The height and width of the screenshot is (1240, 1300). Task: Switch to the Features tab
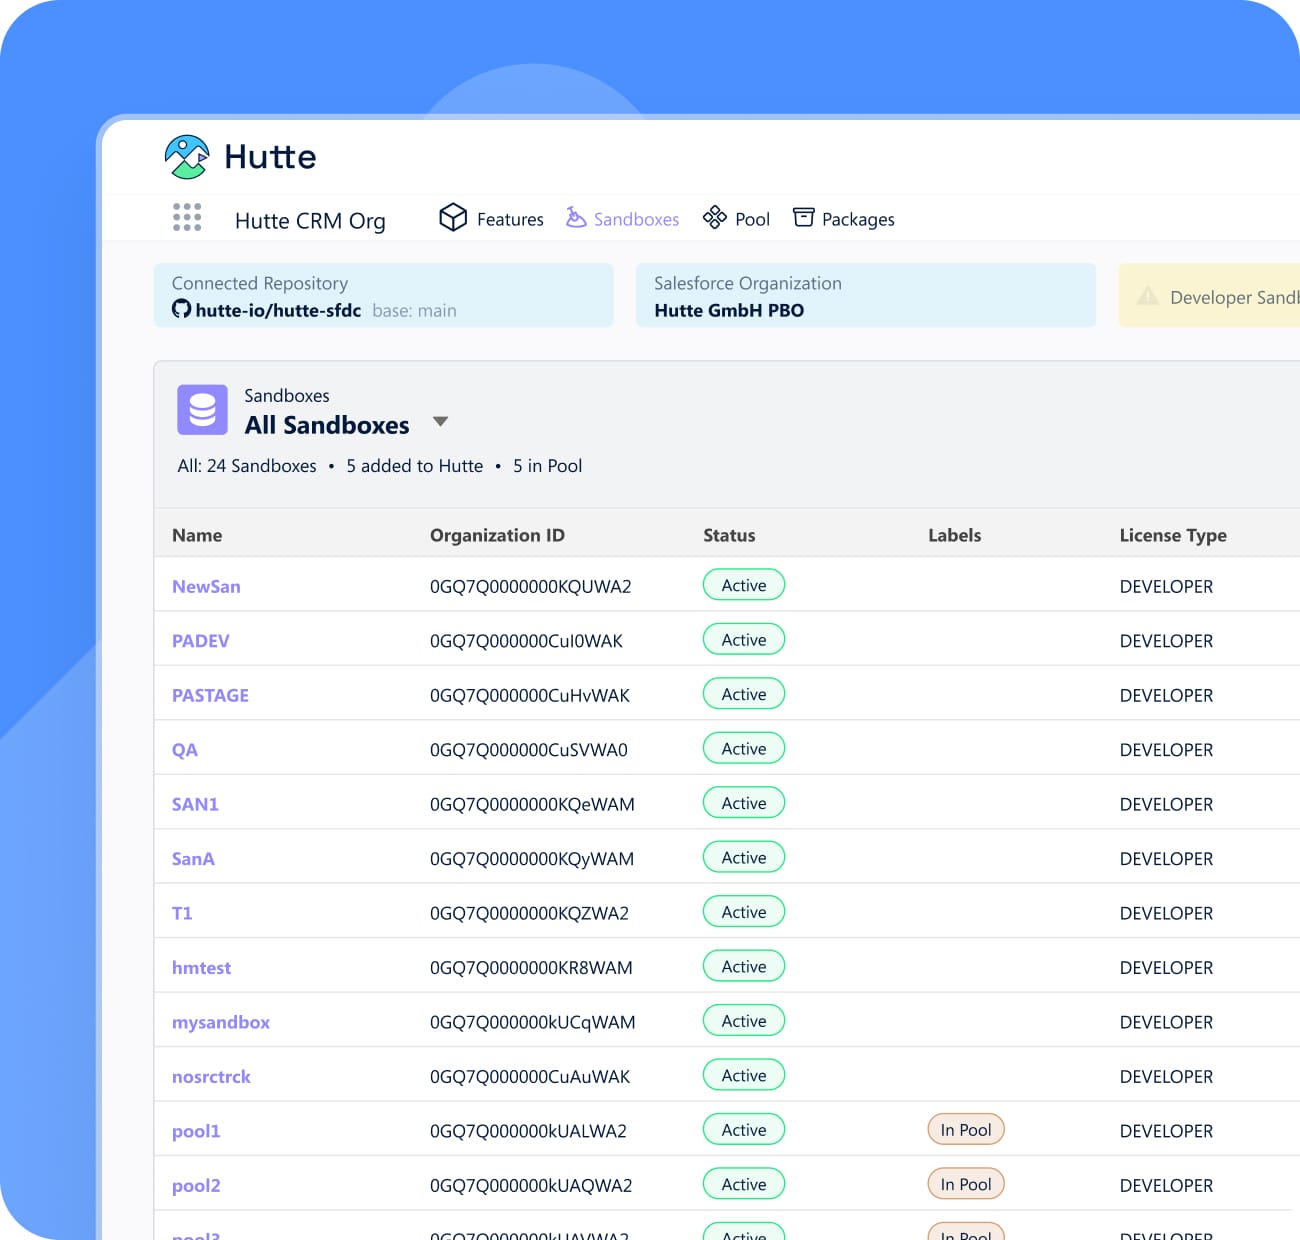coord(510,219)
